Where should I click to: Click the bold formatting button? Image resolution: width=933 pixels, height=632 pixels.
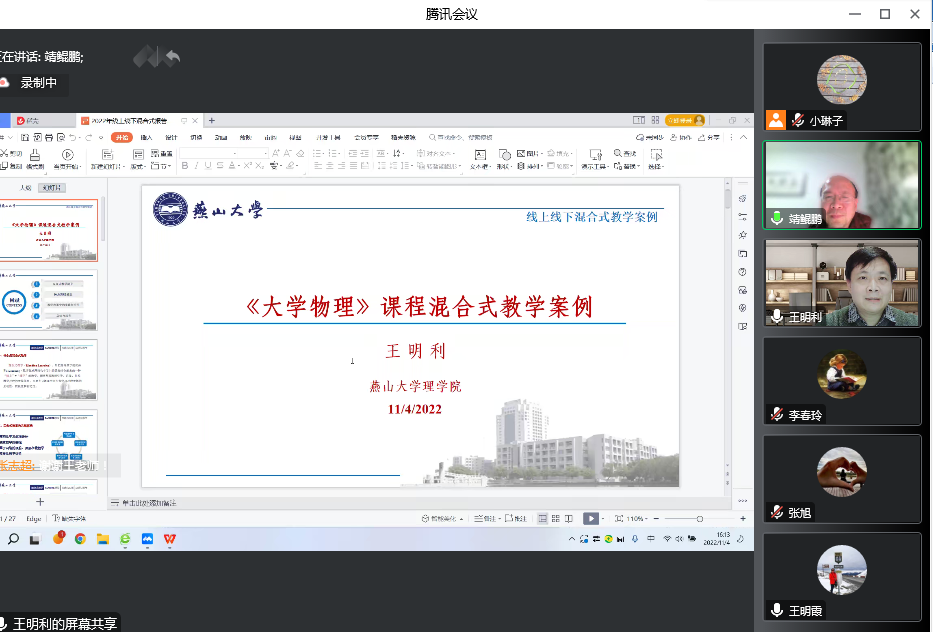[x=186, y=166]
